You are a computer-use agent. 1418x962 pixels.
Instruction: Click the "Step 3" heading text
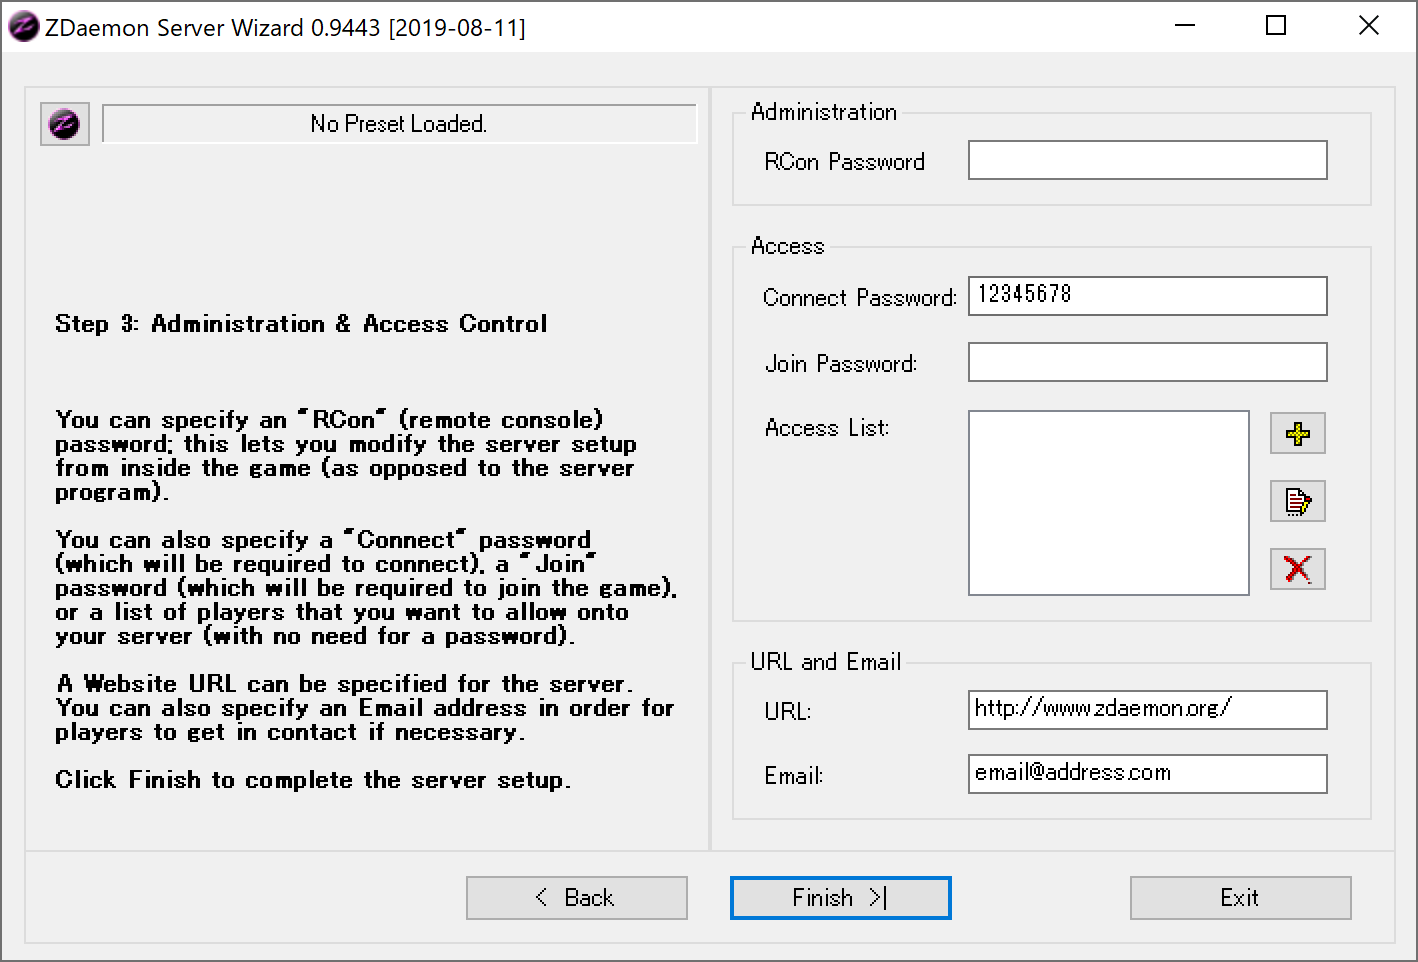301,324
